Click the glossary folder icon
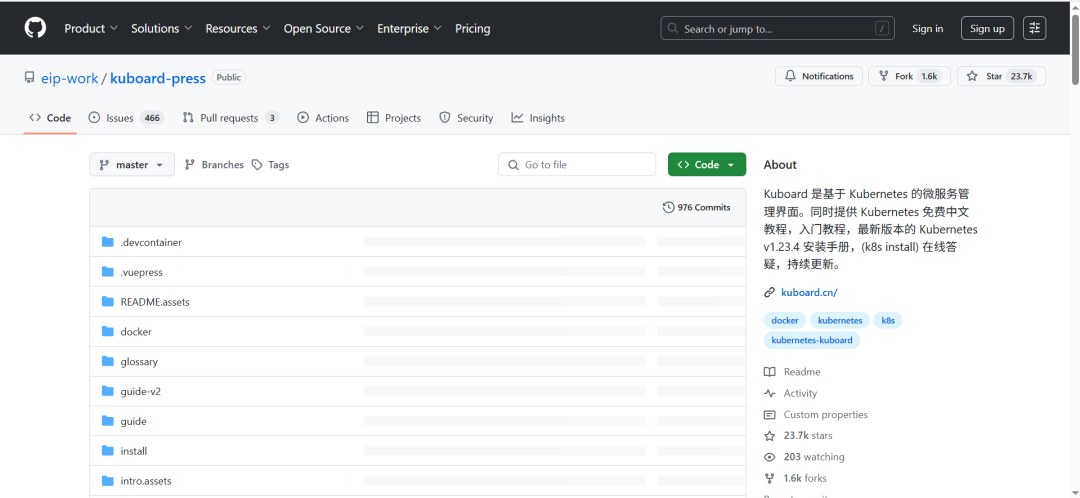The width and height of the screenshot is (1080, 498). point(107,361)
